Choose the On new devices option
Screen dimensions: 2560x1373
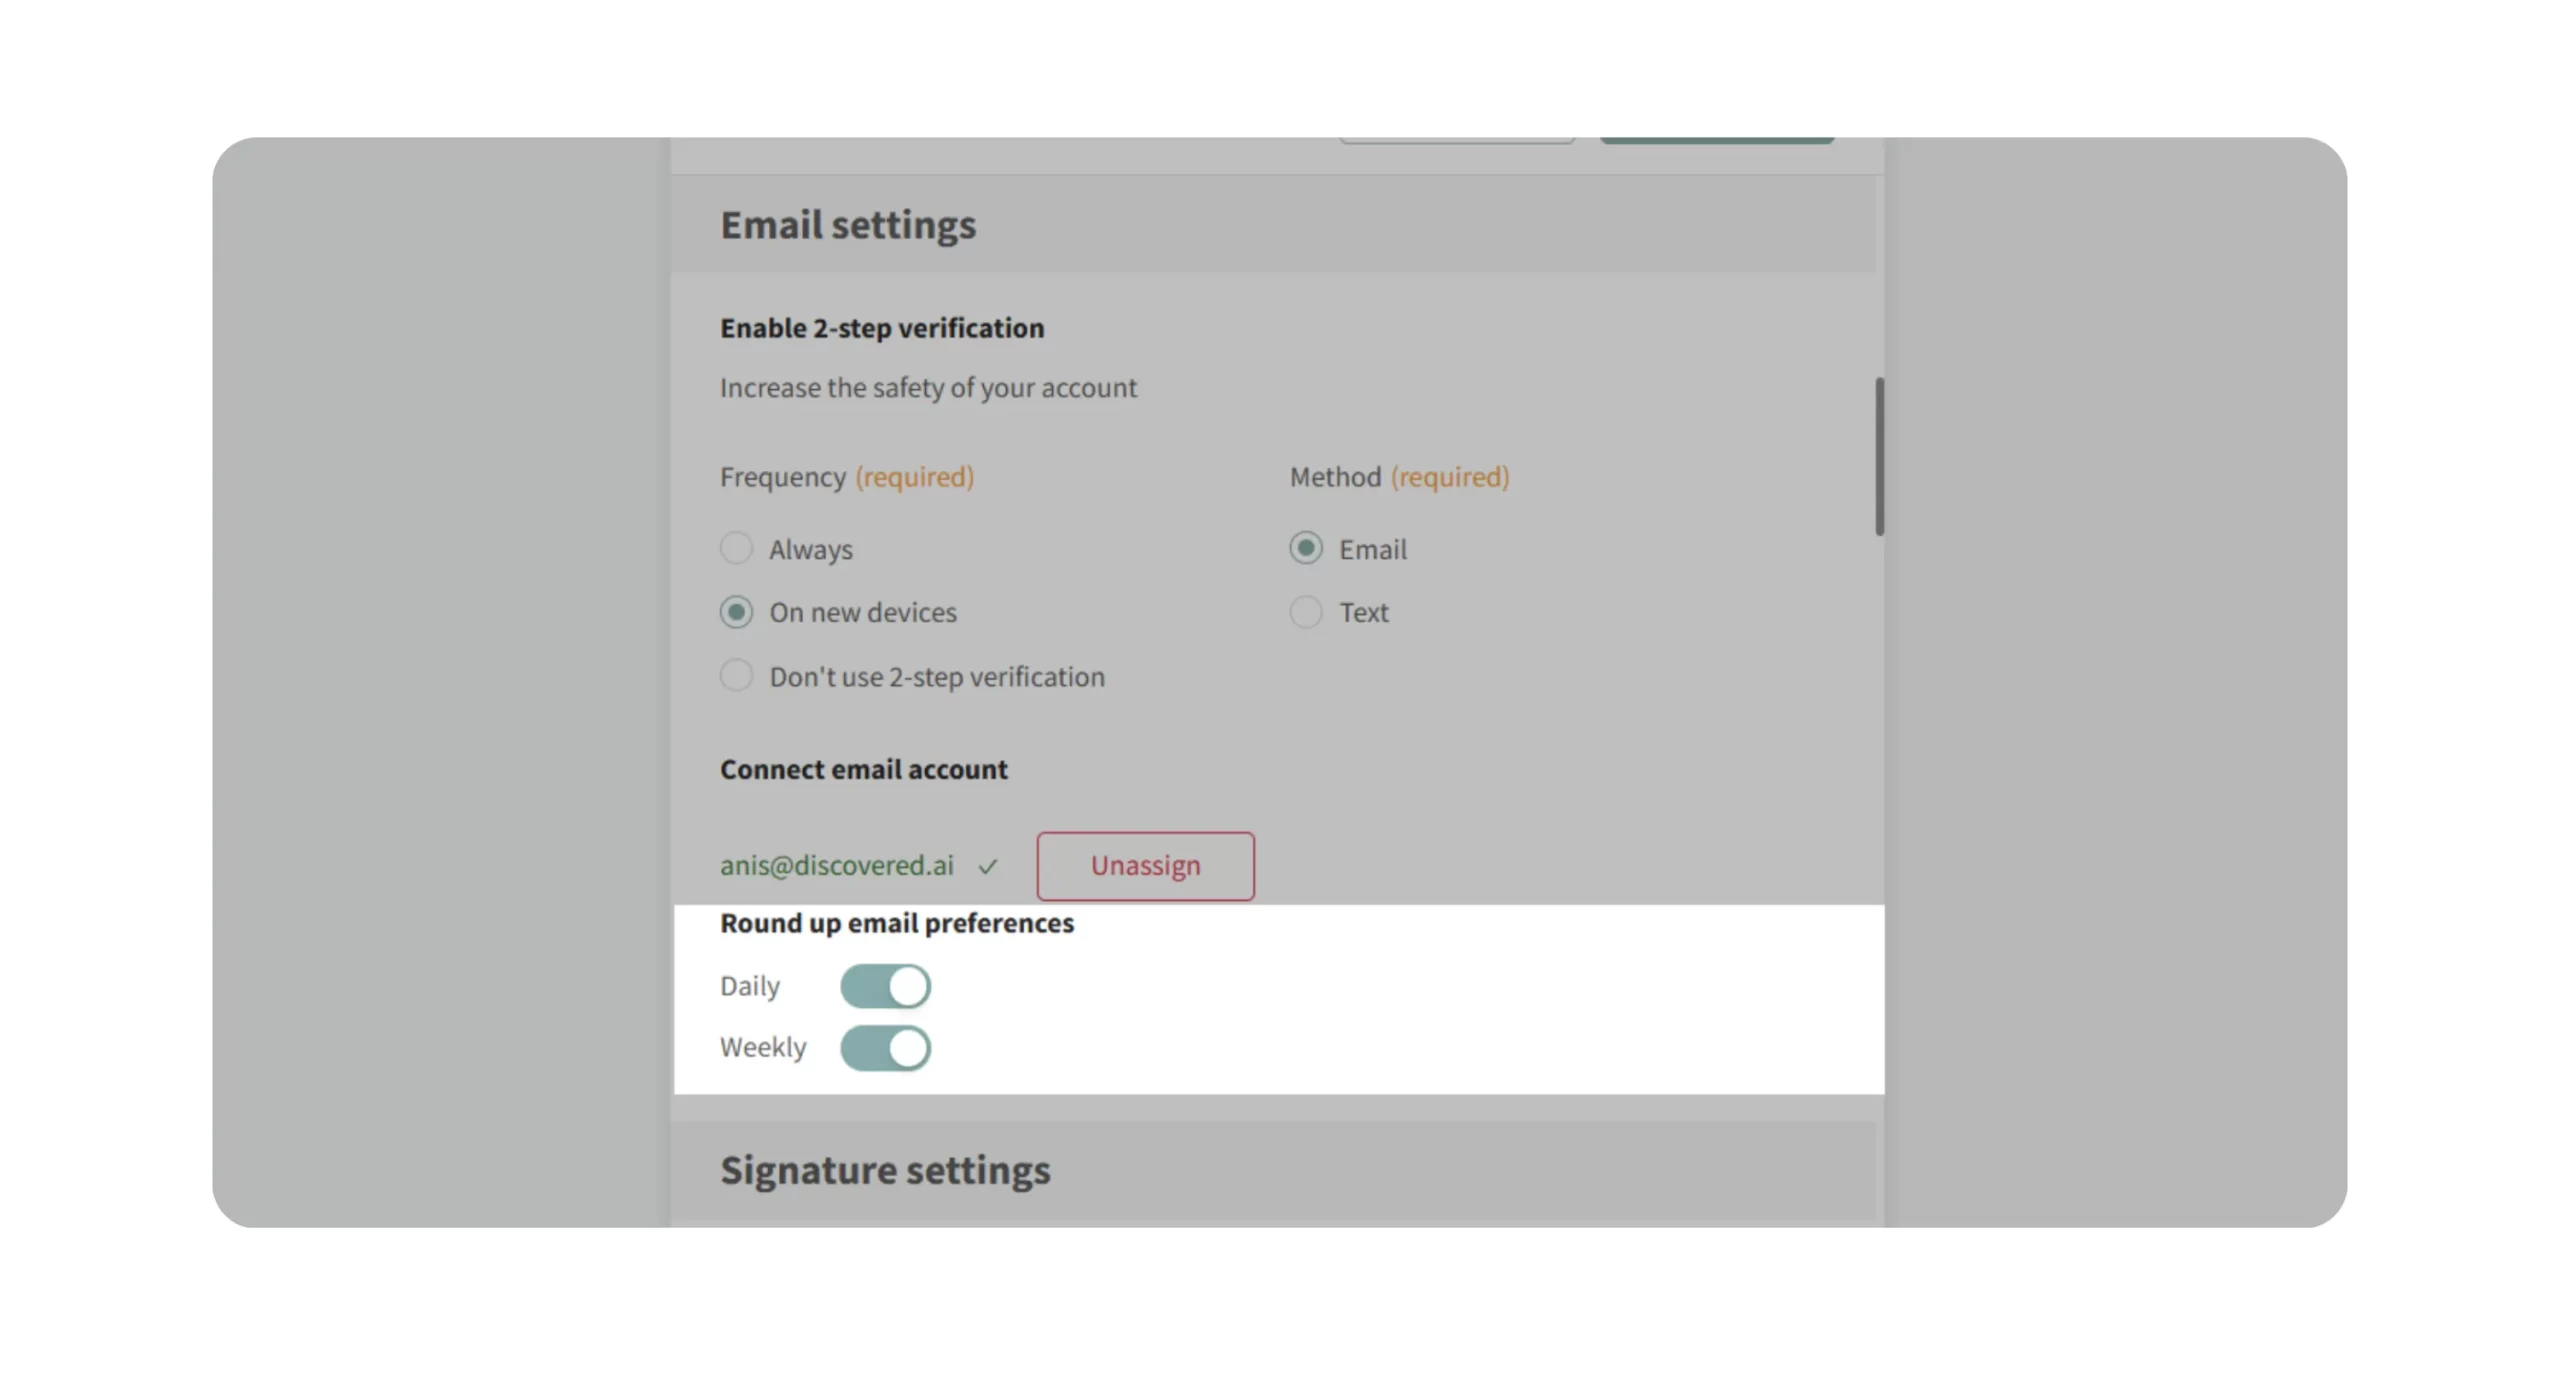(736, 612)
